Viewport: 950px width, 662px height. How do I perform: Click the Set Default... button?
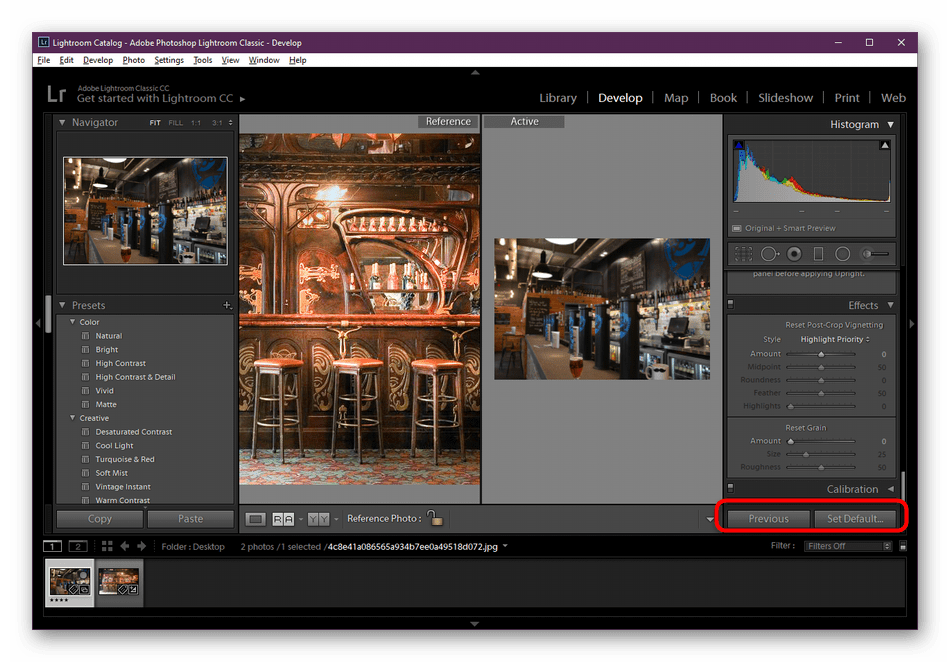click(x=855, y=519)
